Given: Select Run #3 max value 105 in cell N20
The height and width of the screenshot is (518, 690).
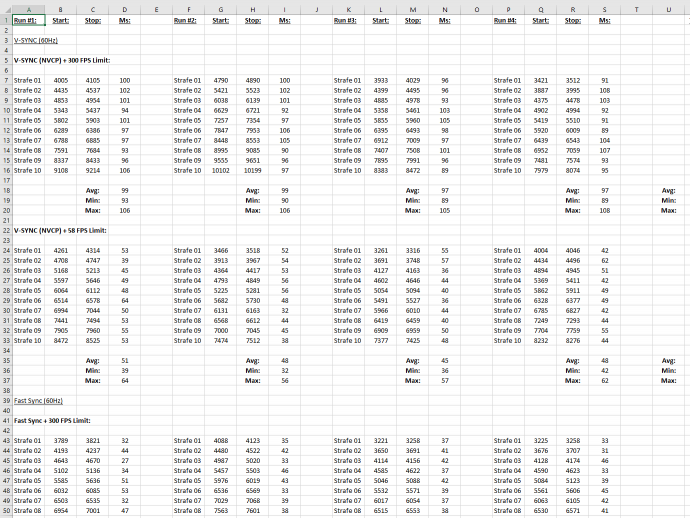Looking at the screenshot, I should (444, 210).
